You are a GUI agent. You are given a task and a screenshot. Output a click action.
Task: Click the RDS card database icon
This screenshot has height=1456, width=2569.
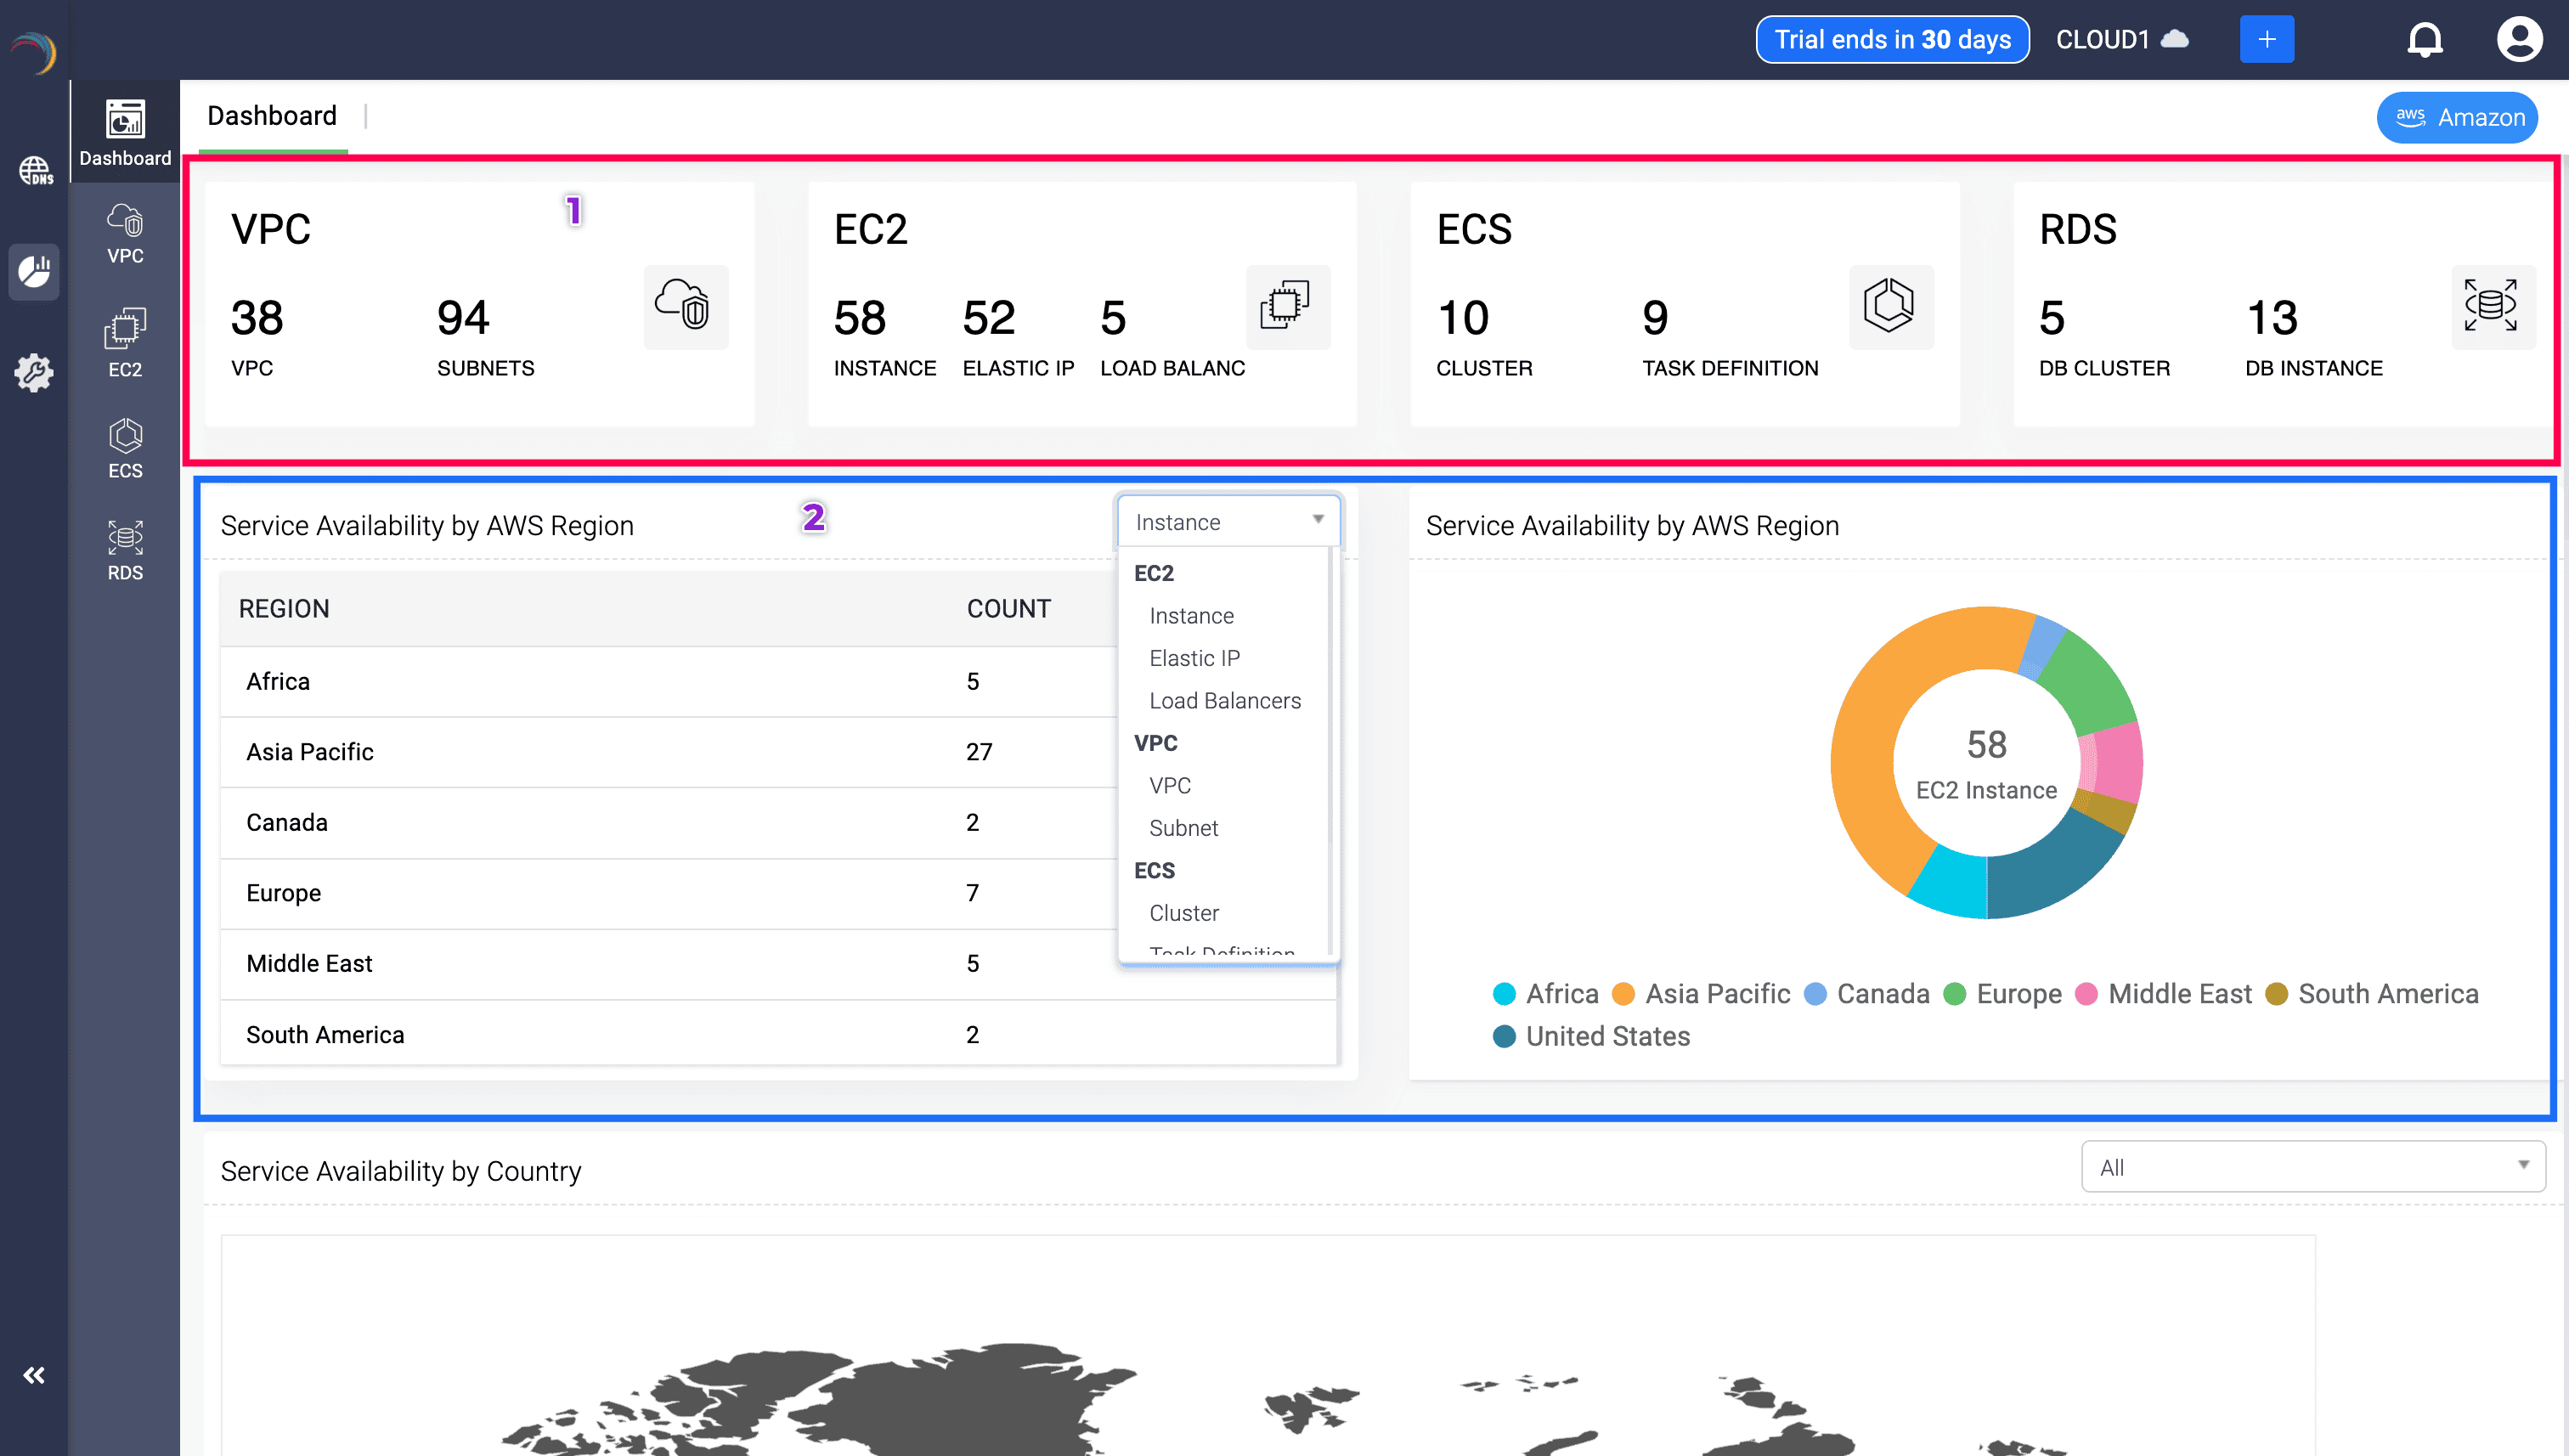[2492, 306]
